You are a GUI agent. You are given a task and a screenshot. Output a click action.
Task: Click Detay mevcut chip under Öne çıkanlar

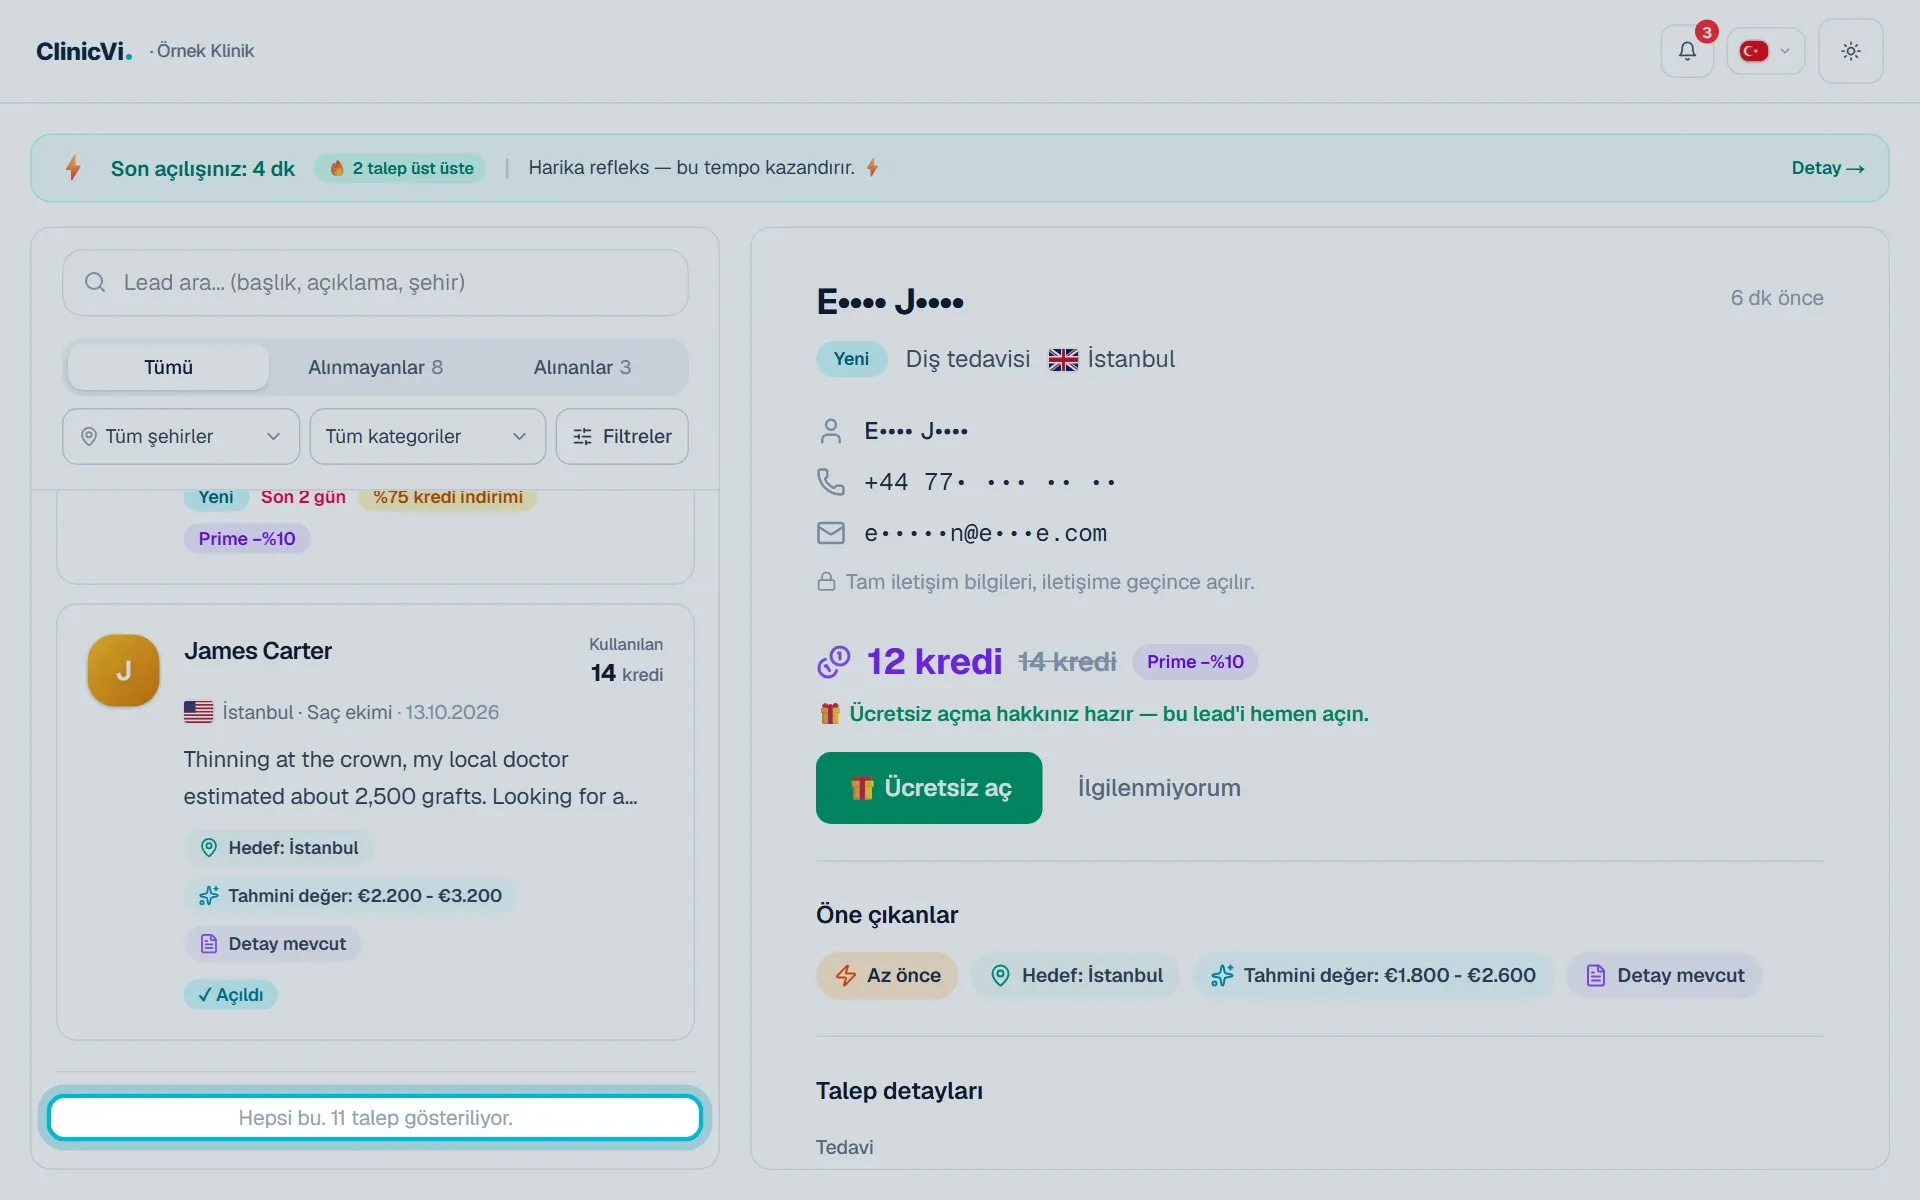[x=1664, y=976]
